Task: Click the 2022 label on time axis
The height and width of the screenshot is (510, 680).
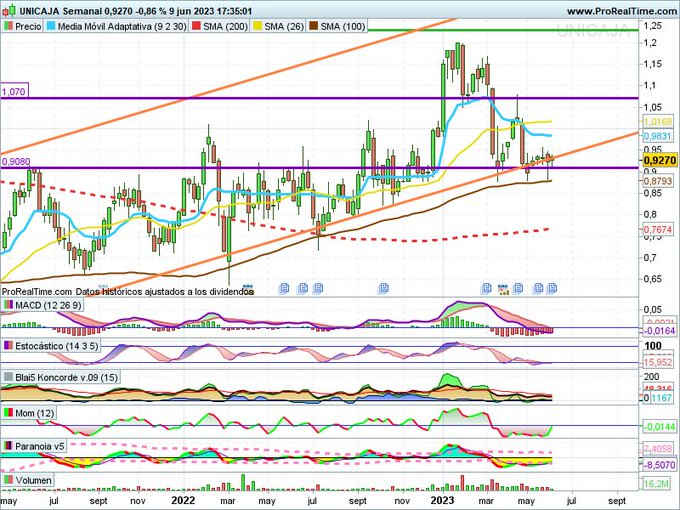Action: [183, 500]
